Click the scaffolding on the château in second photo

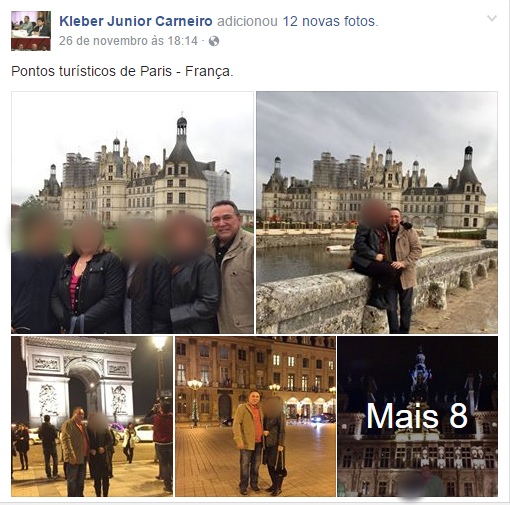pos(338,170)
